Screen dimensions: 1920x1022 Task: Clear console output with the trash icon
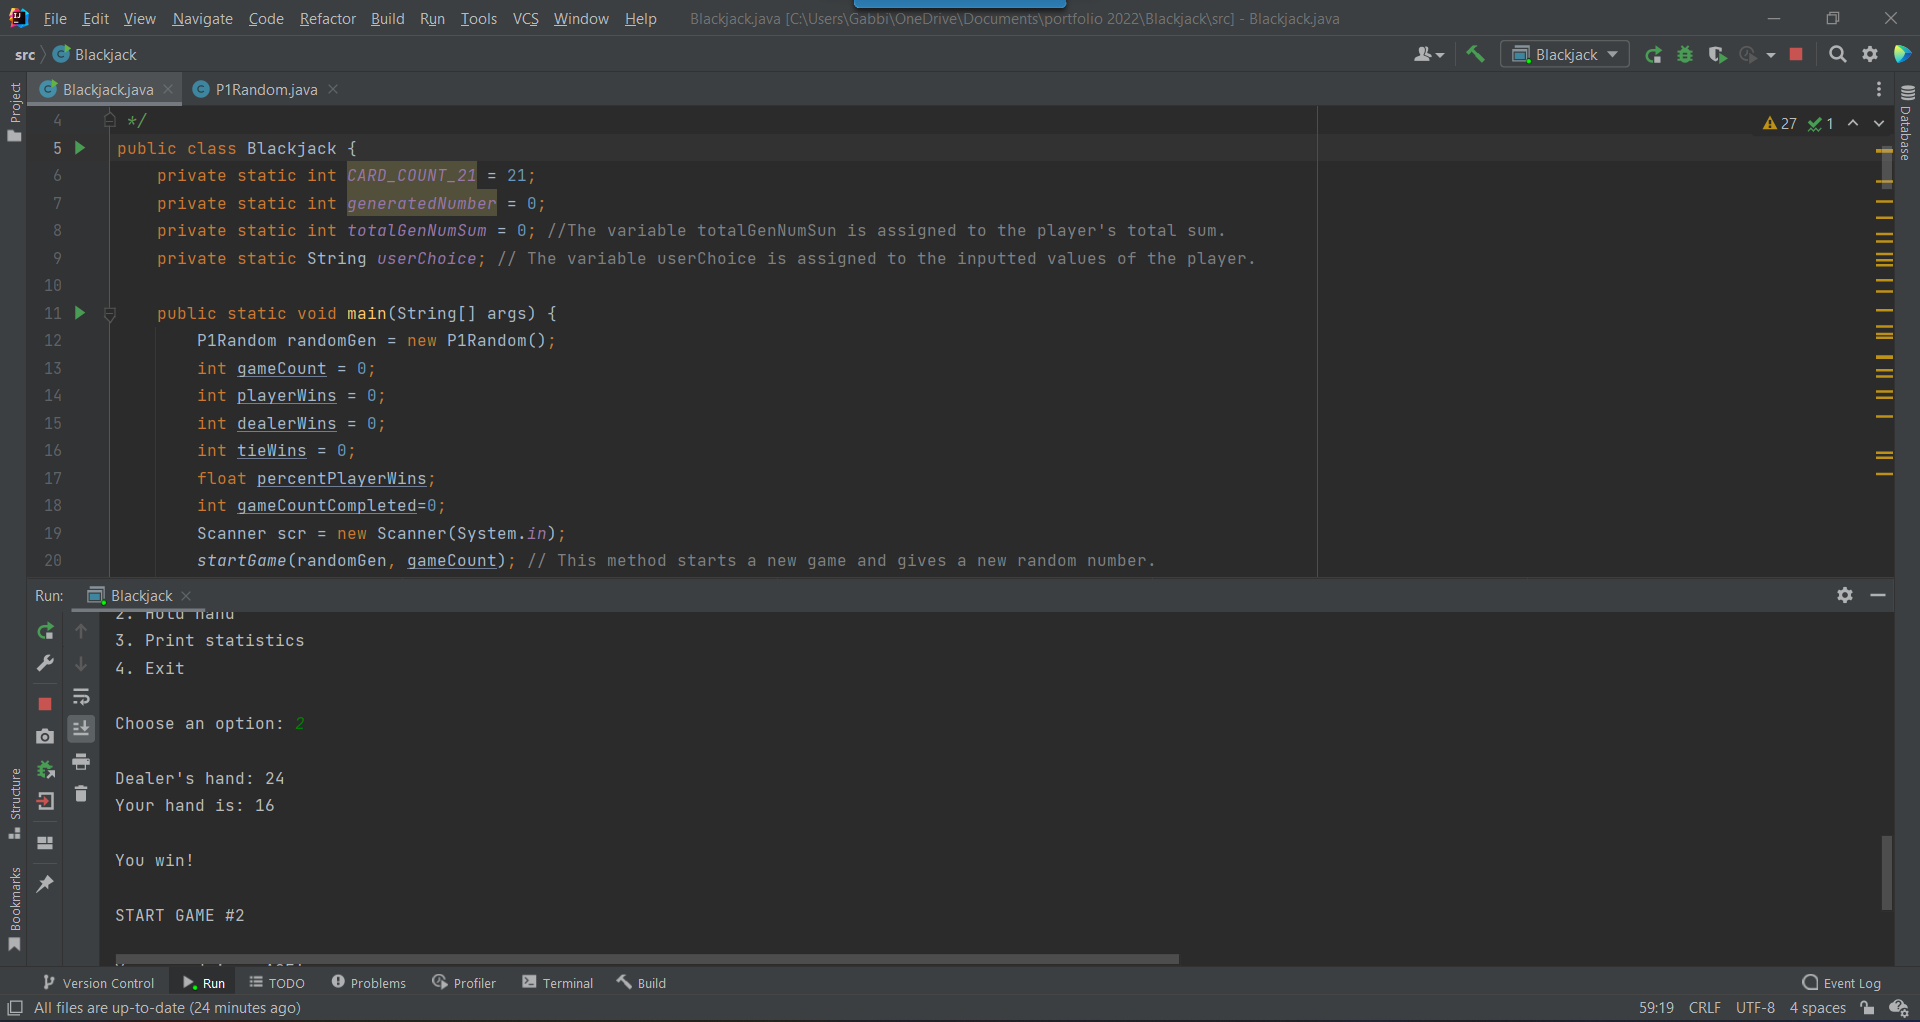coord(81,794)
